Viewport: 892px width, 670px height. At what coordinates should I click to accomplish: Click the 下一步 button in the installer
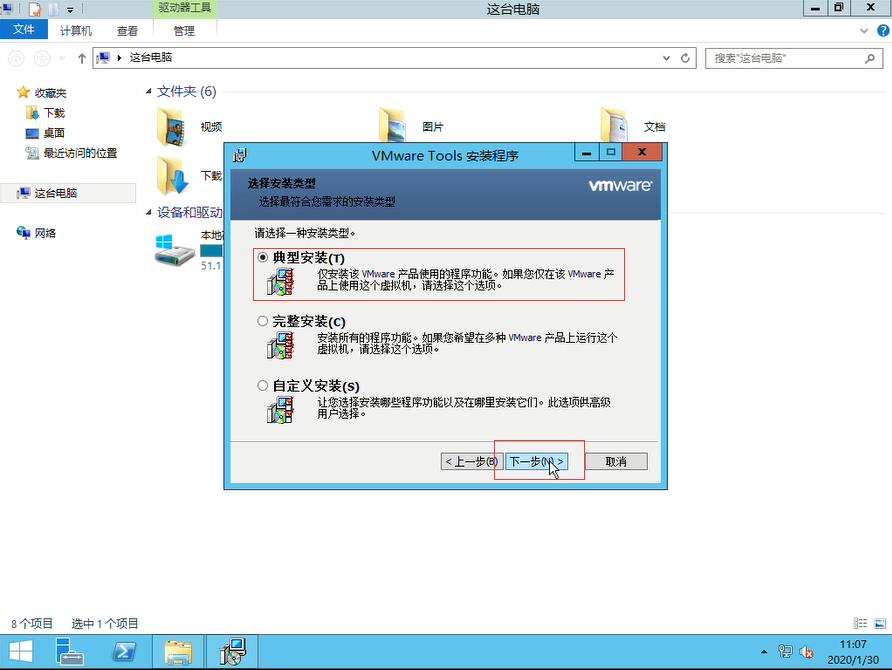click(537, 461)
